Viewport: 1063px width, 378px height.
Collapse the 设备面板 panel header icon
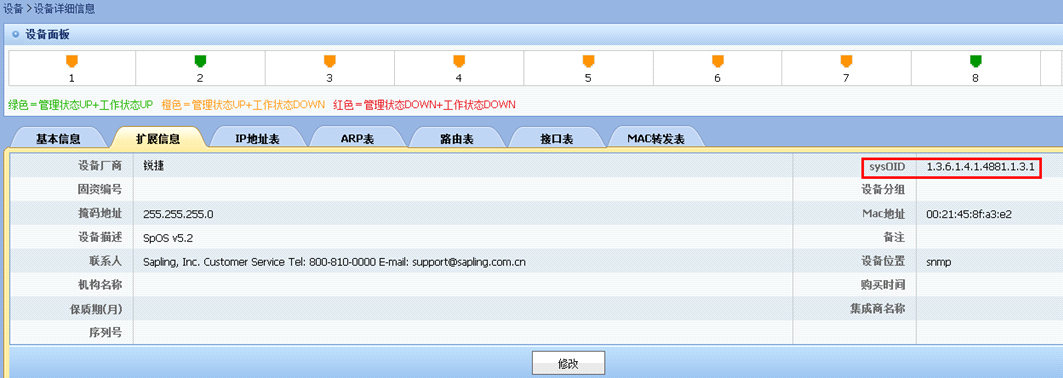point(15,34)
